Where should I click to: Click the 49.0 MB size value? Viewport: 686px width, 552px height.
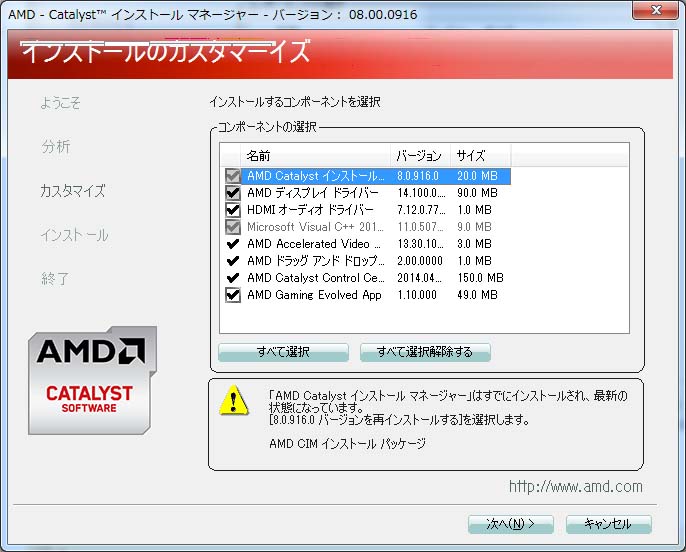[x=477, y=295]
